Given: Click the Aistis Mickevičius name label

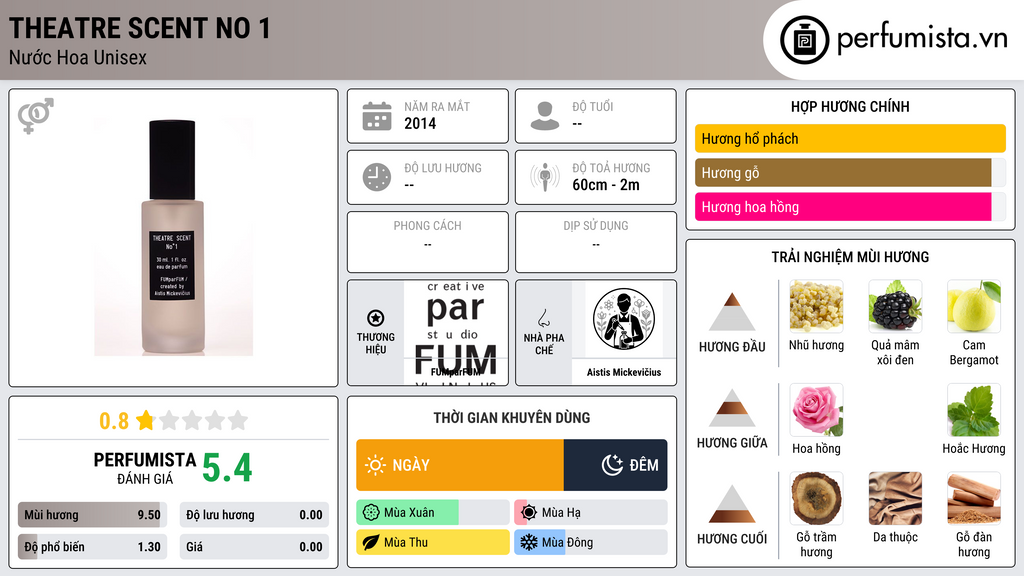Looking at the screenshot, I should pyautogui.click(x=624, y=372).
